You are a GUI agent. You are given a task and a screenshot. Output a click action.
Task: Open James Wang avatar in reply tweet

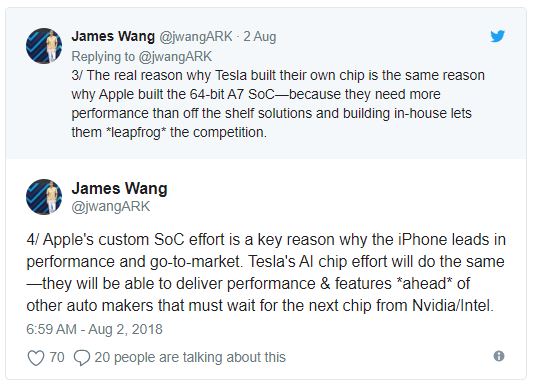44,46
